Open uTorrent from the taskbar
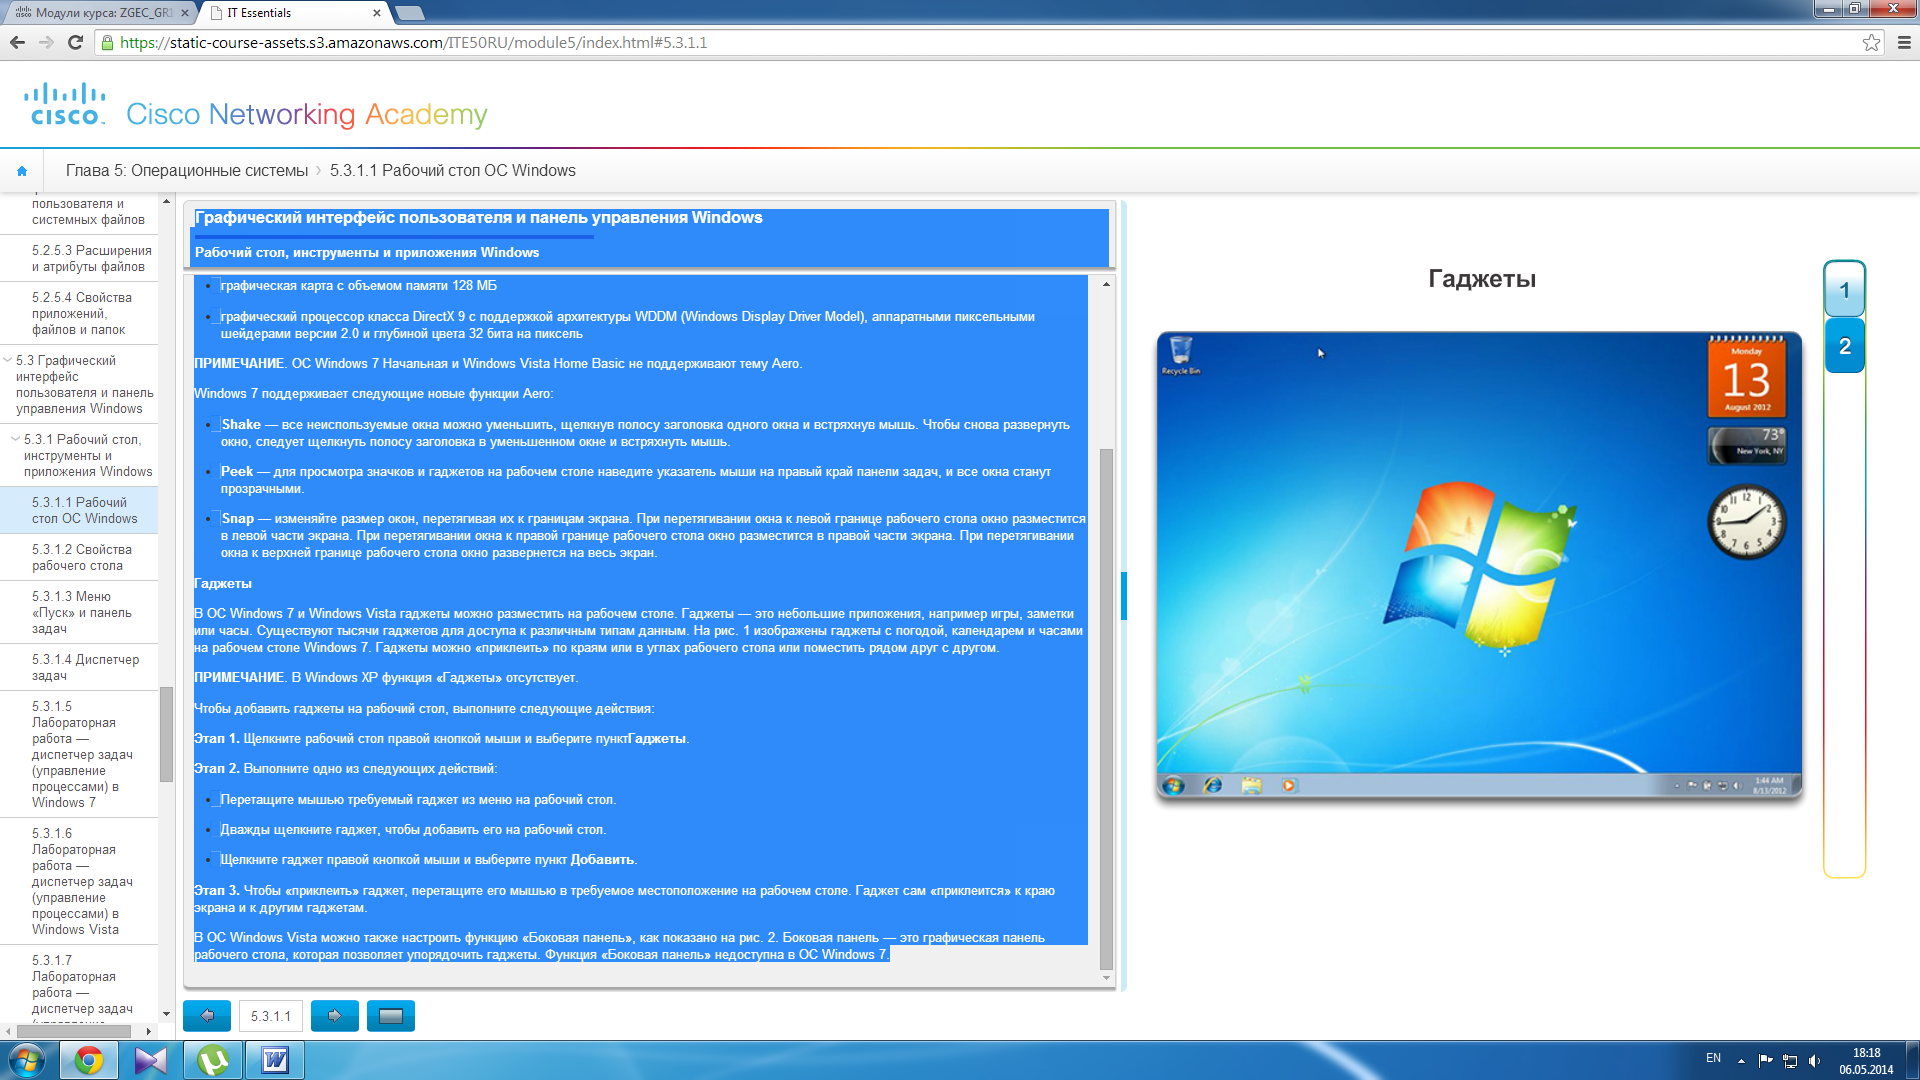Image resolution: width=1920 pixels, height=1080 pixels. pyautogui.click(x=213, y=1060)
